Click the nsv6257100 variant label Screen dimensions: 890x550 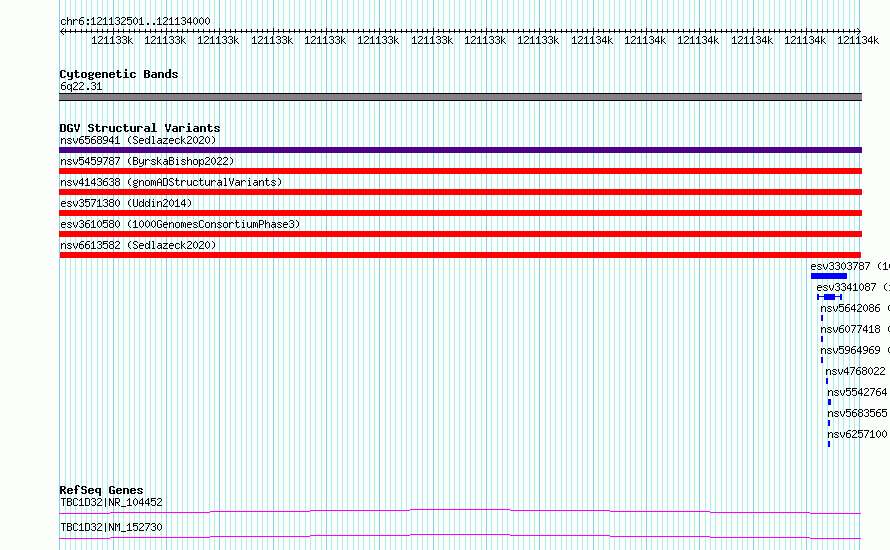coord(857,434)
